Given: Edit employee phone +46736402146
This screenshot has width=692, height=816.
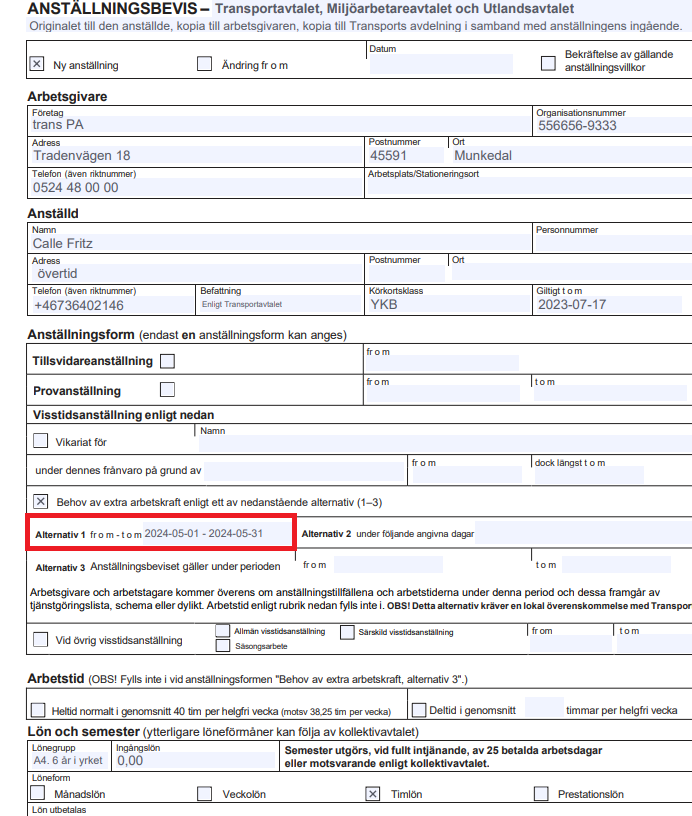Looking at the screenshot, I should coord(112,305).
